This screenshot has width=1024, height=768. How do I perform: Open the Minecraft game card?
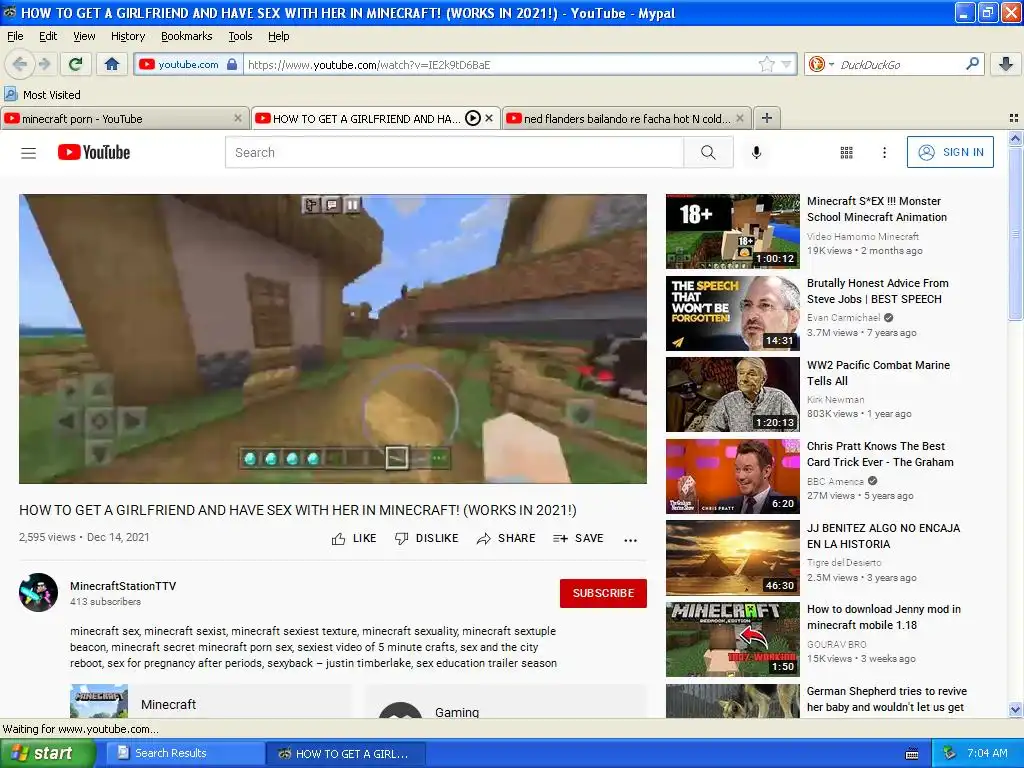pos(210,701)
